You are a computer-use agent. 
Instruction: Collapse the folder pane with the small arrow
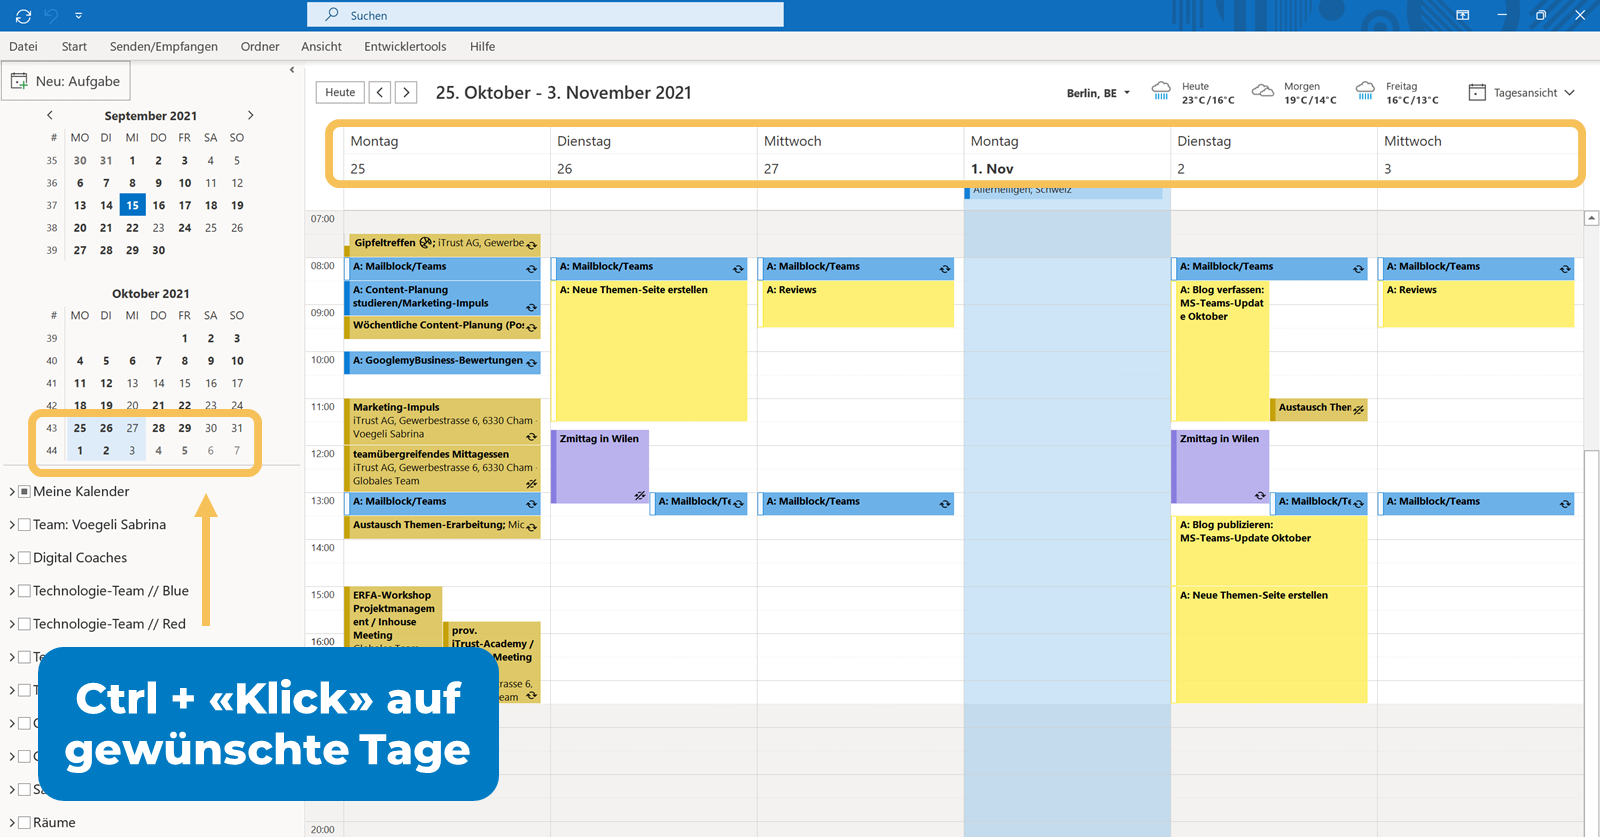292,70
